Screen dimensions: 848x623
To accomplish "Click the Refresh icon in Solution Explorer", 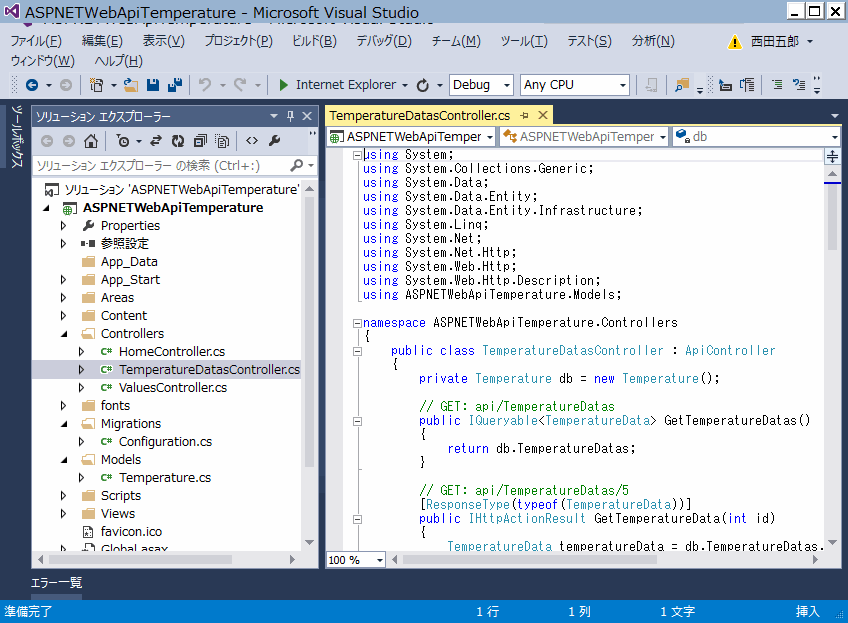I will (178, 141).
